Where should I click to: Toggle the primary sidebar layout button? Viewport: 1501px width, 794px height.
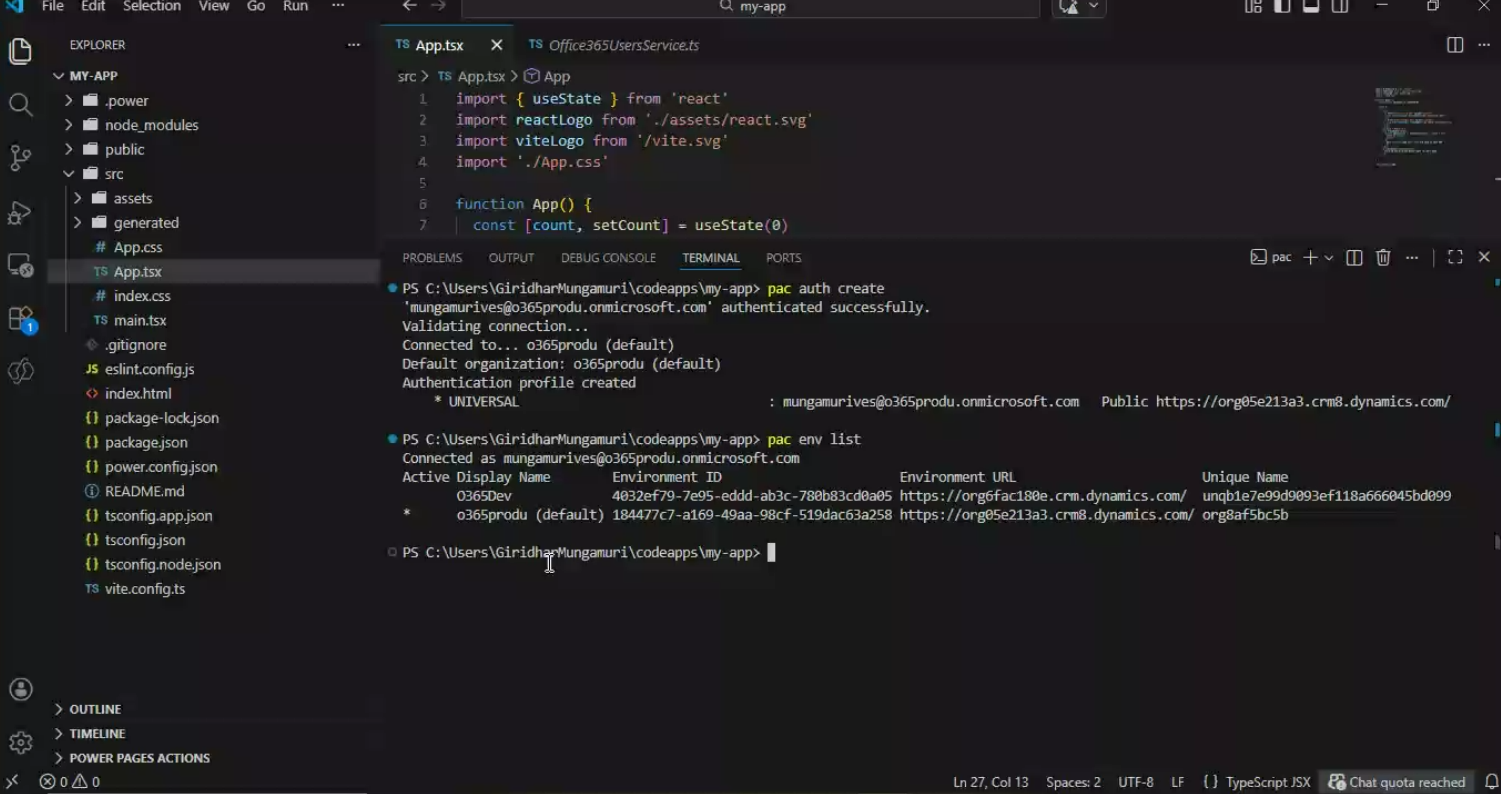(x=1282, y=7)
